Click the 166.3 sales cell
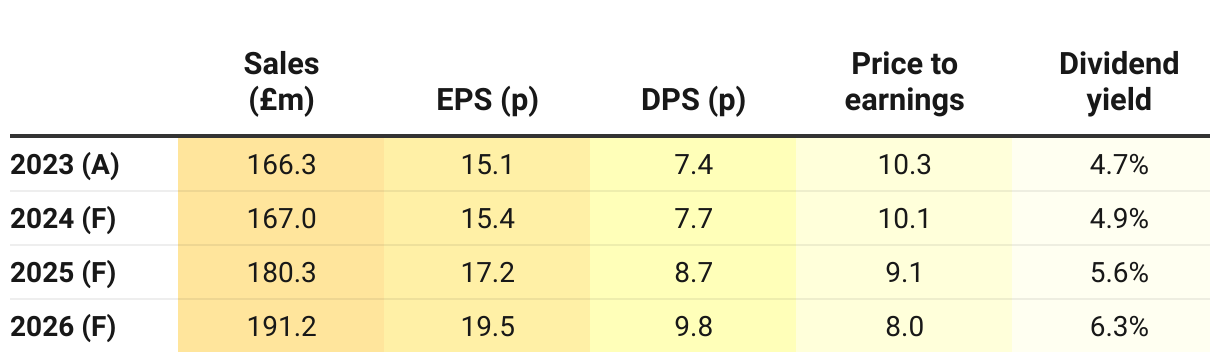This screenshot has width=1220, height=362. point(281,165)
